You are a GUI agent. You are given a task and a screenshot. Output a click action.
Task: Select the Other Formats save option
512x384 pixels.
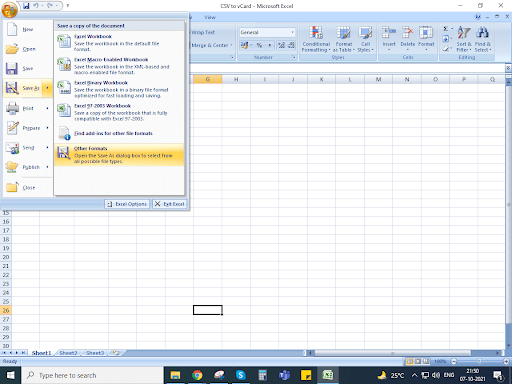pos(119,155)
